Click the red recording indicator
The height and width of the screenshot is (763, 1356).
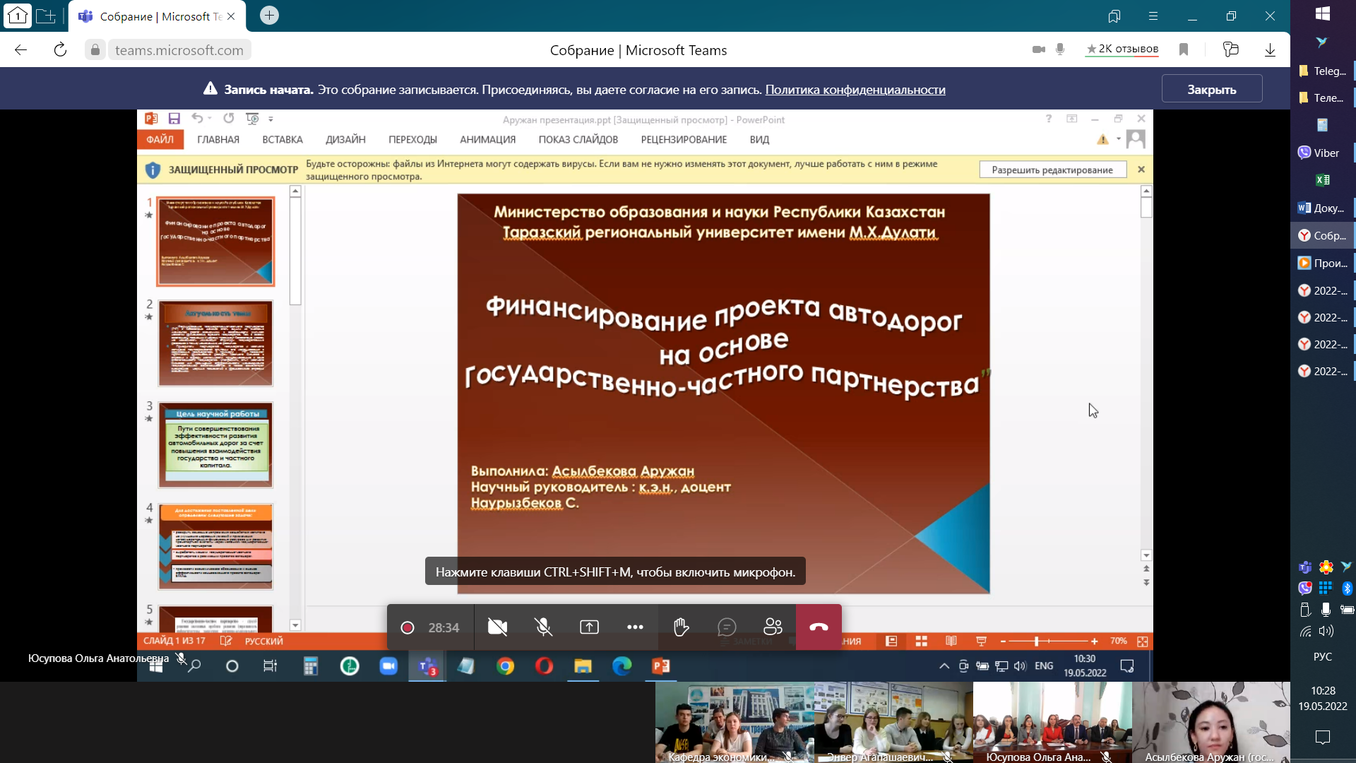(407, 628)
